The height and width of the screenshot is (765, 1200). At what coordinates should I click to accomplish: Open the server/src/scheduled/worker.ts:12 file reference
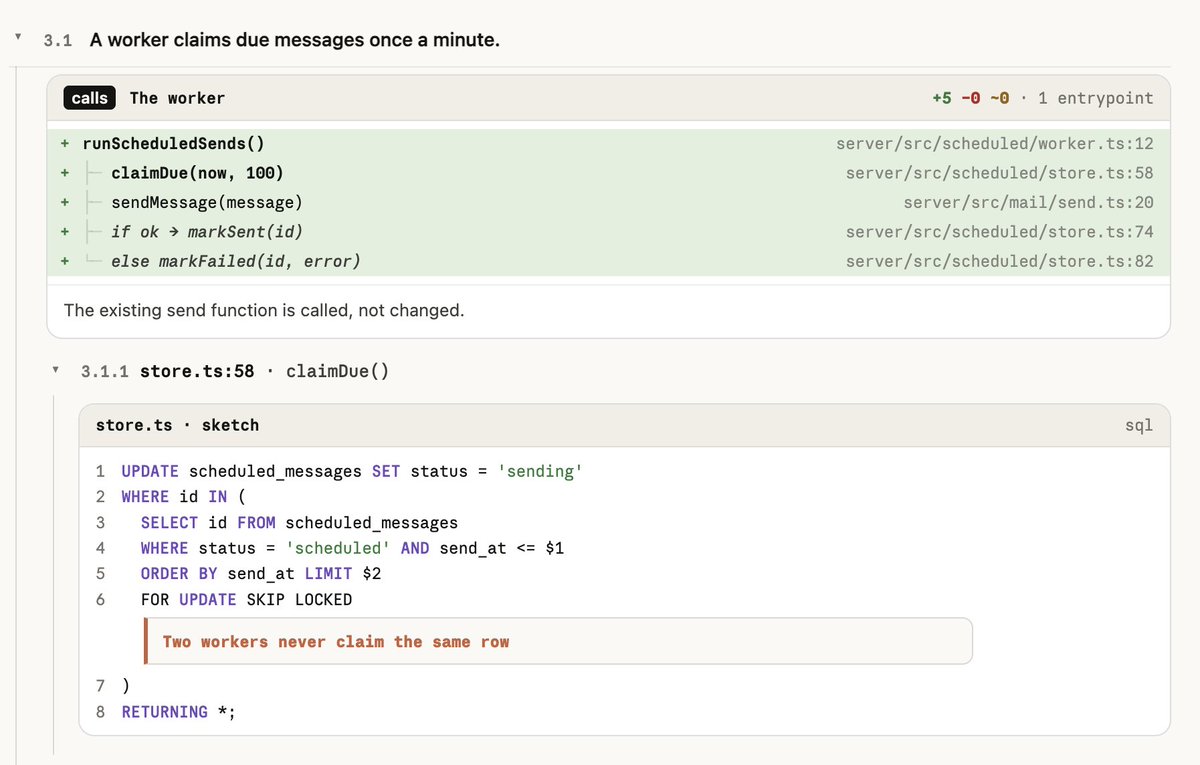coord(994,144)
